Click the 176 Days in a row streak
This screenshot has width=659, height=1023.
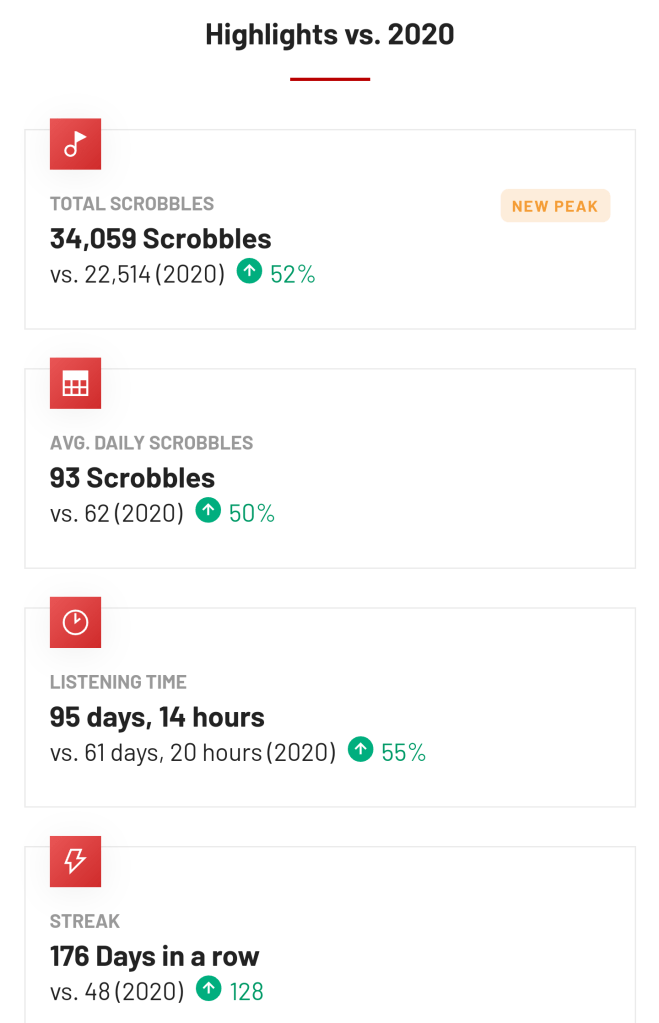[x=155, y=956]
